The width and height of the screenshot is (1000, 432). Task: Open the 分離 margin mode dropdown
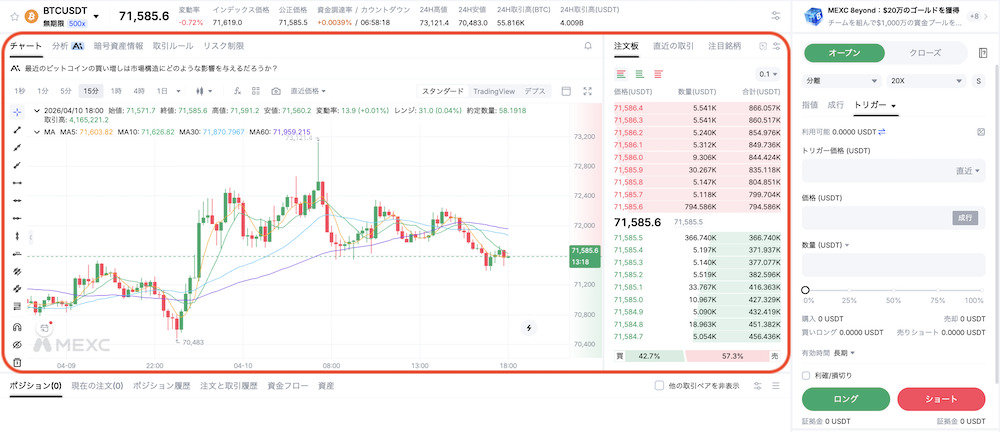[x=842, y=81]
